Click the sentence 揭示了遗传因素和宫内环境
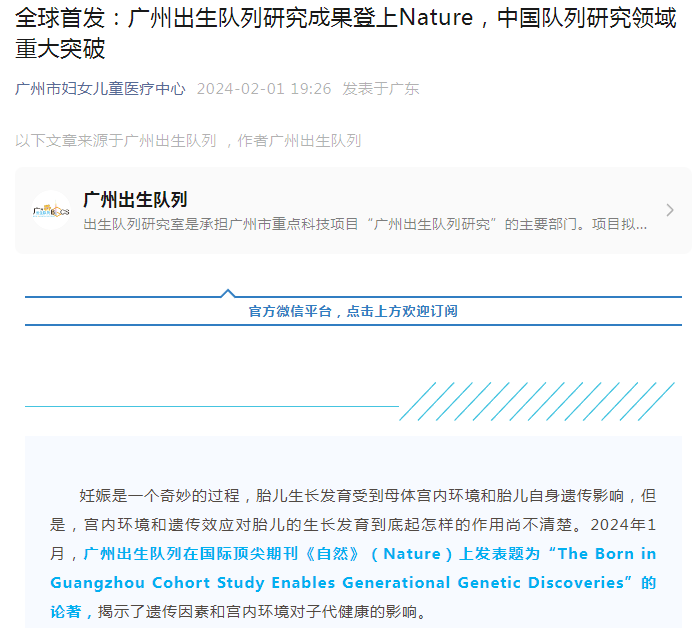The height and width of the screenshot is (628, 692). coord(262,612)
